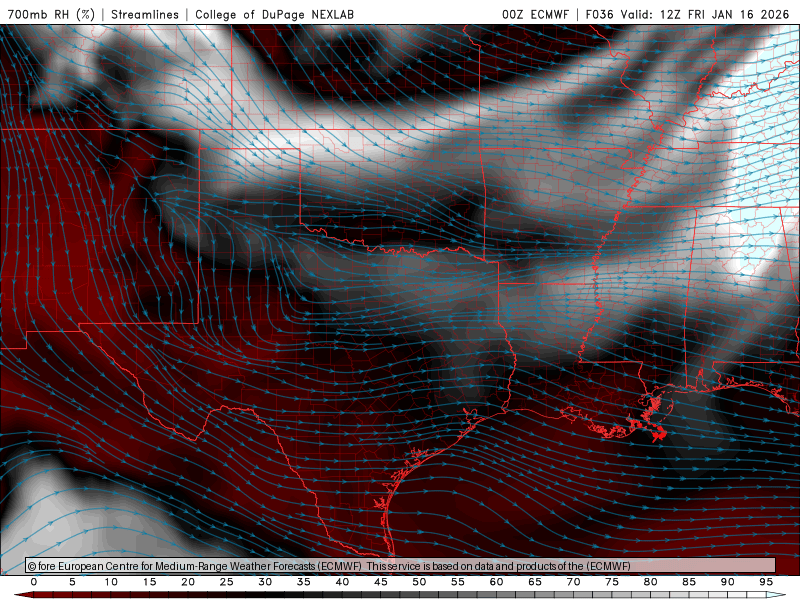Click the "700mb RH (%)" title text

(x=51, y=14)
